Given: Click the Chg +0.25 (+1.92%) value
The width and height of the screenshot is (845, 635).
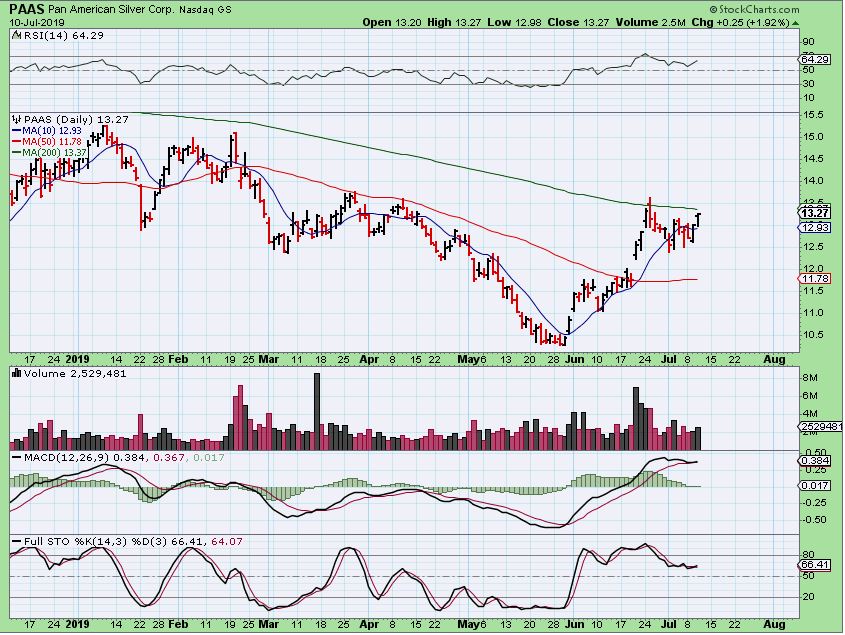Looking at the screenshot, I should pos(740,22).
